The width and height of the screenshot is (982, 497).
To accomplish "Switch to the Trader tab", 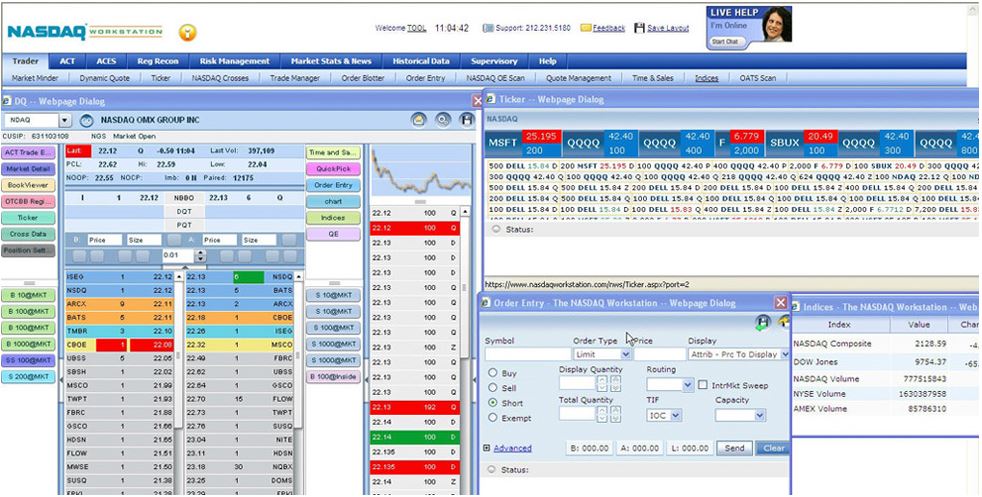I will click(x=26, y=61).
